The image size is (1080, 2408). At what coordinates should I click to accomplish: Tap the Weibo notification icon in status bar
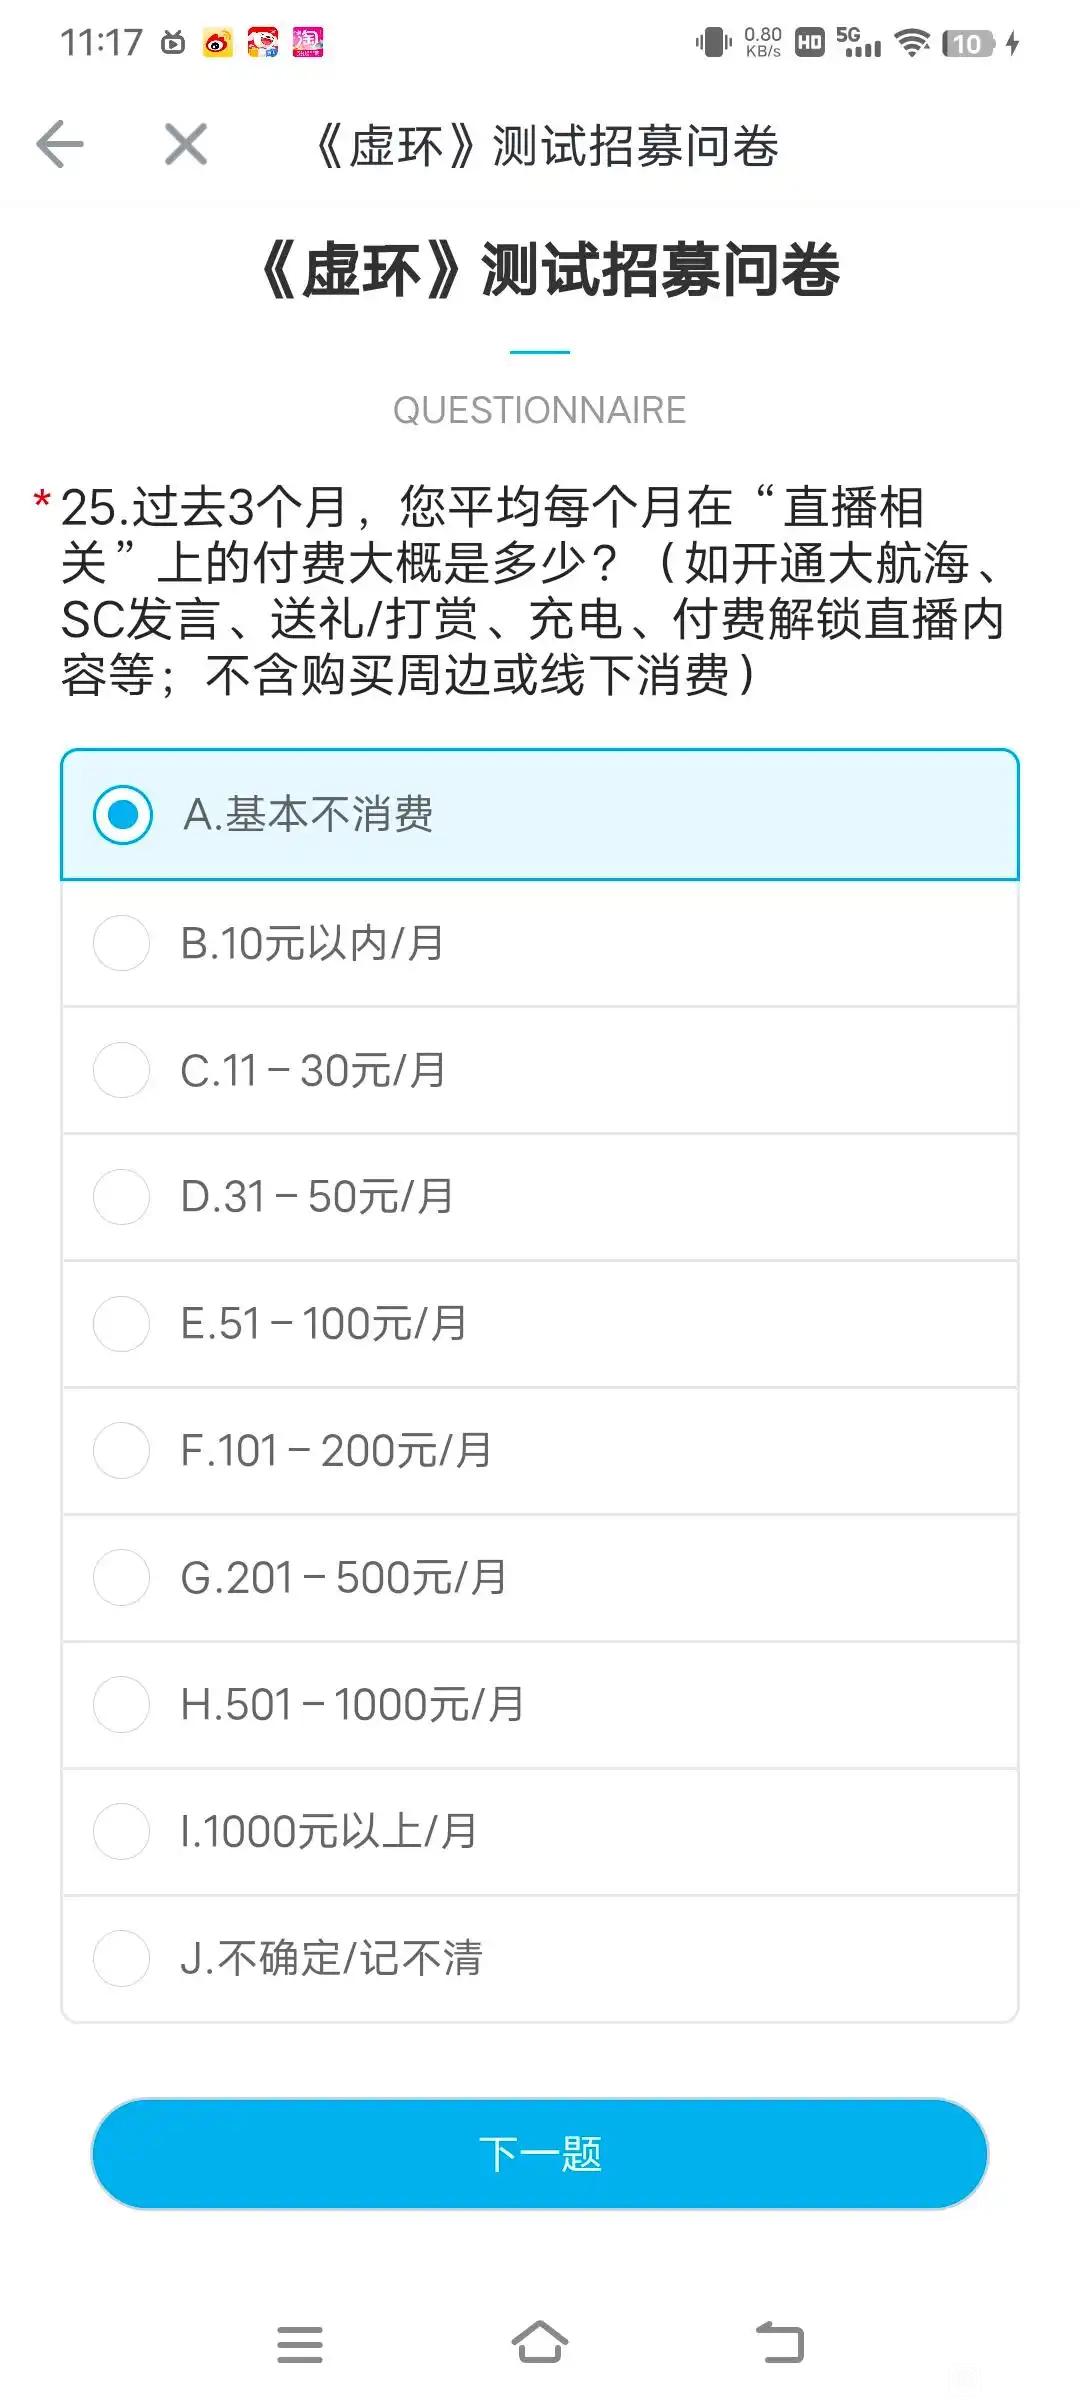(217, 43)
